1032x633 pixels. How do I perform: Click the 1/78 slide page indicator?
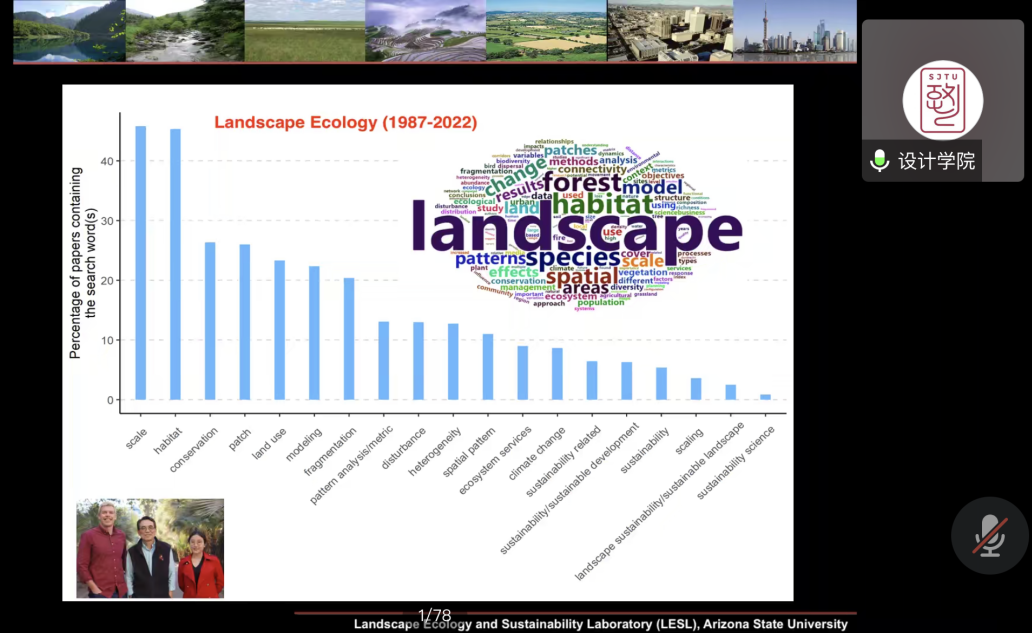pos(434,614)
